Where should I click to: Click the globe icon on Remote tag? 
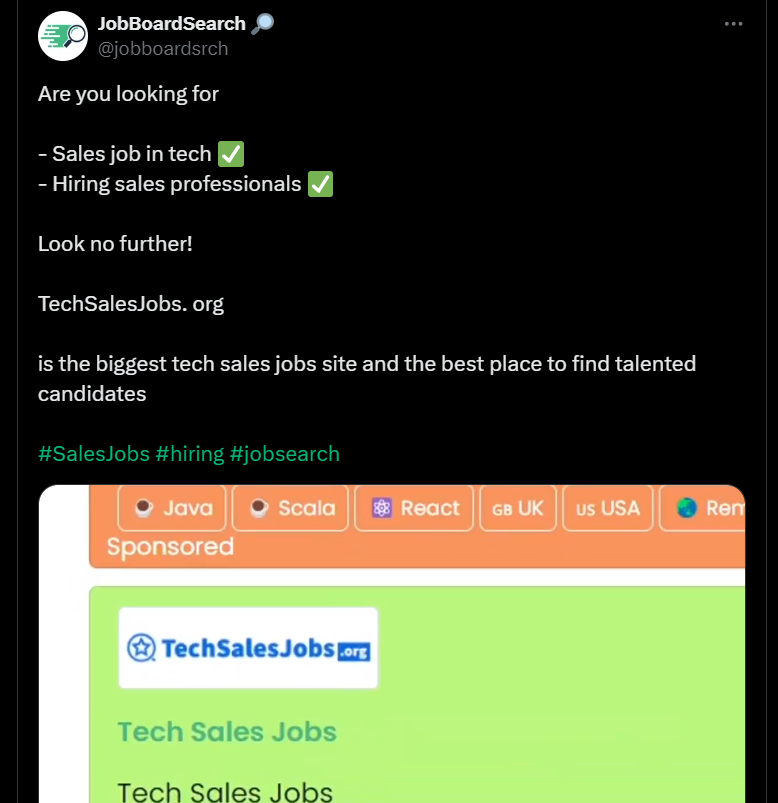tap(687, 508)
